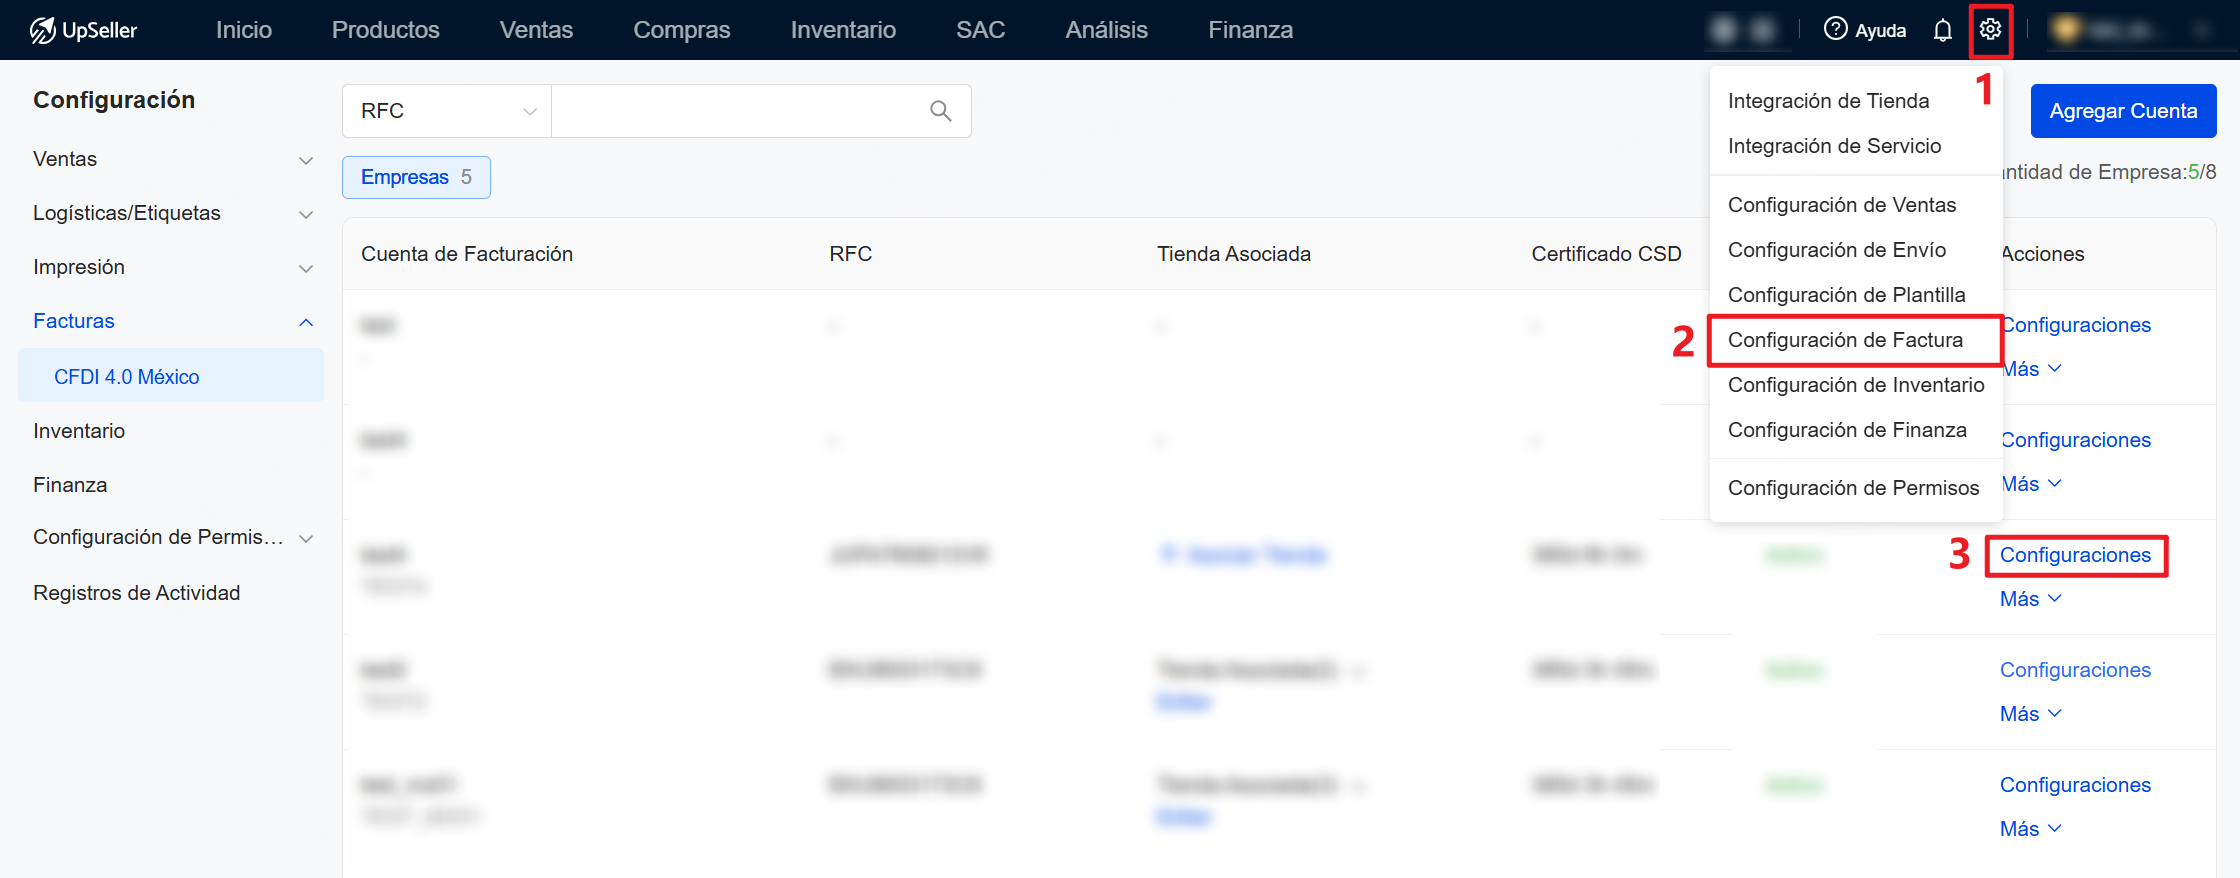Select CFDI 4.0 México sidebar item
2240x878 pixels.
pyautogui.click(x=127, y=377)
